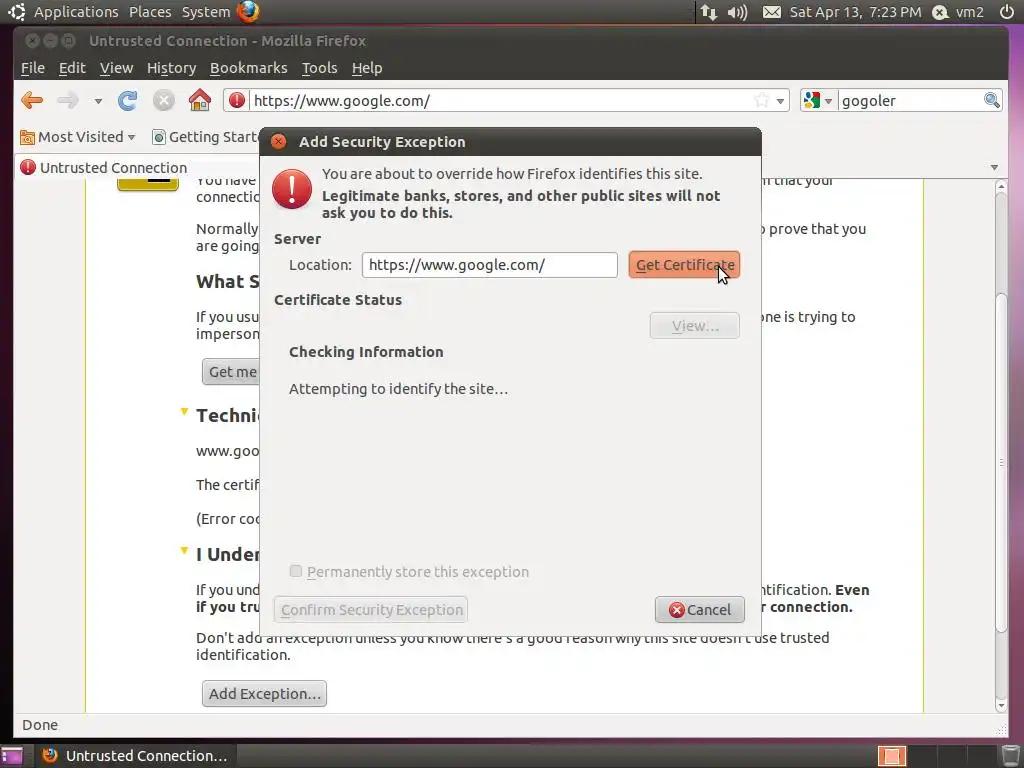Click the volume speaker icon

pos(737,12)
